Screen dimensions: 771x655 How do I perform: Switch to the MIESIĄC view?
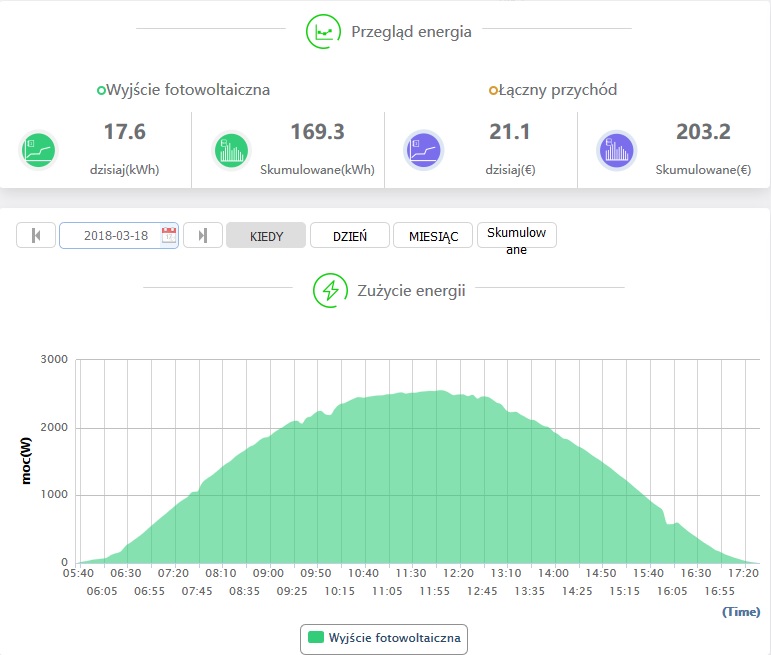click(x=432, y=236)
